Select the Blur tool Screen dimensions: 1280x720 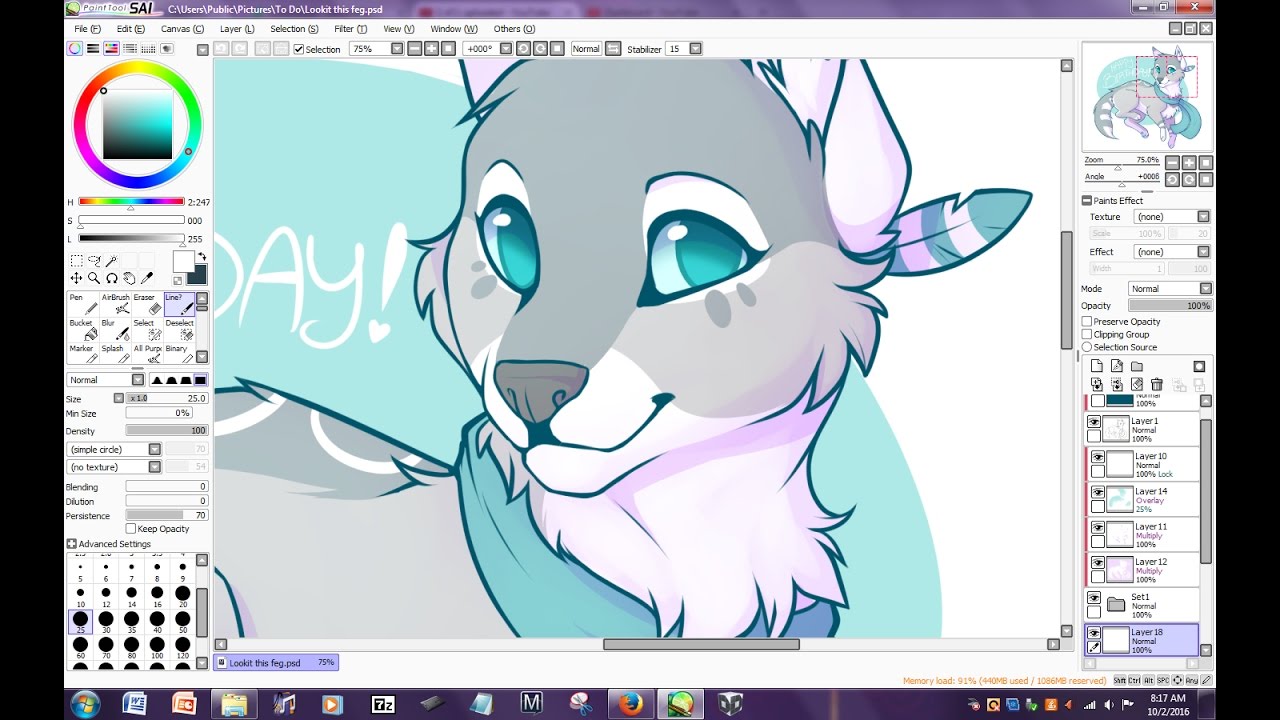115,330
